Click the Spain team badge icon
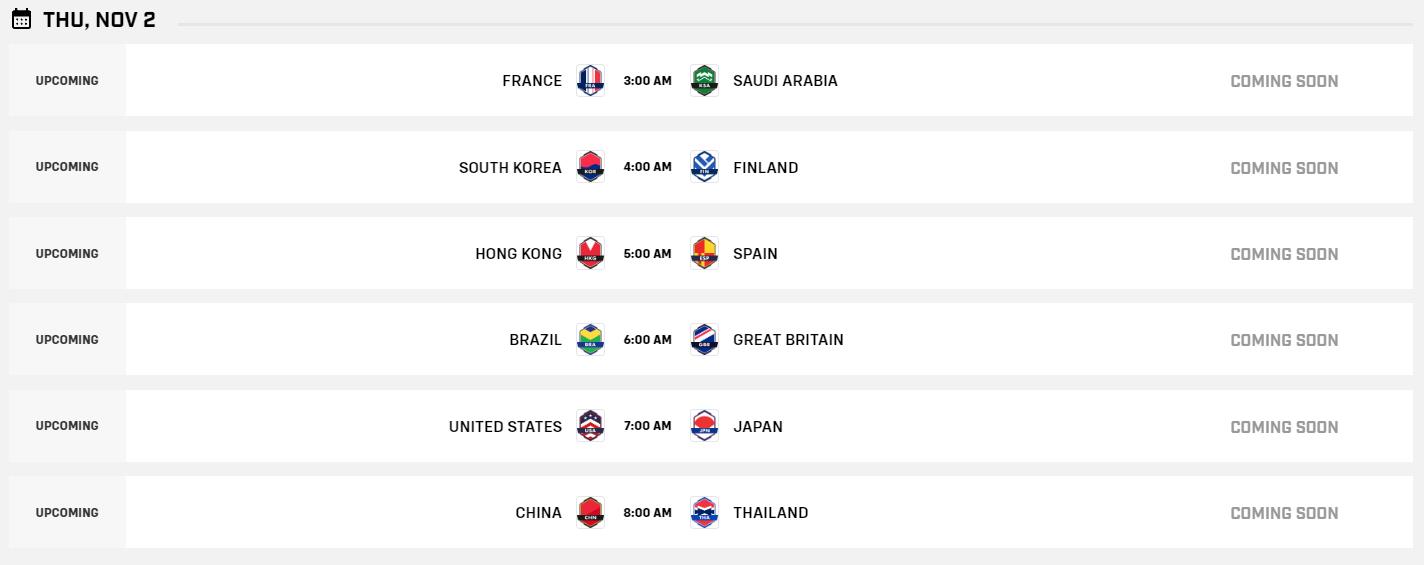The width and height of the screenshot is (1424, 565). point(704,254)
